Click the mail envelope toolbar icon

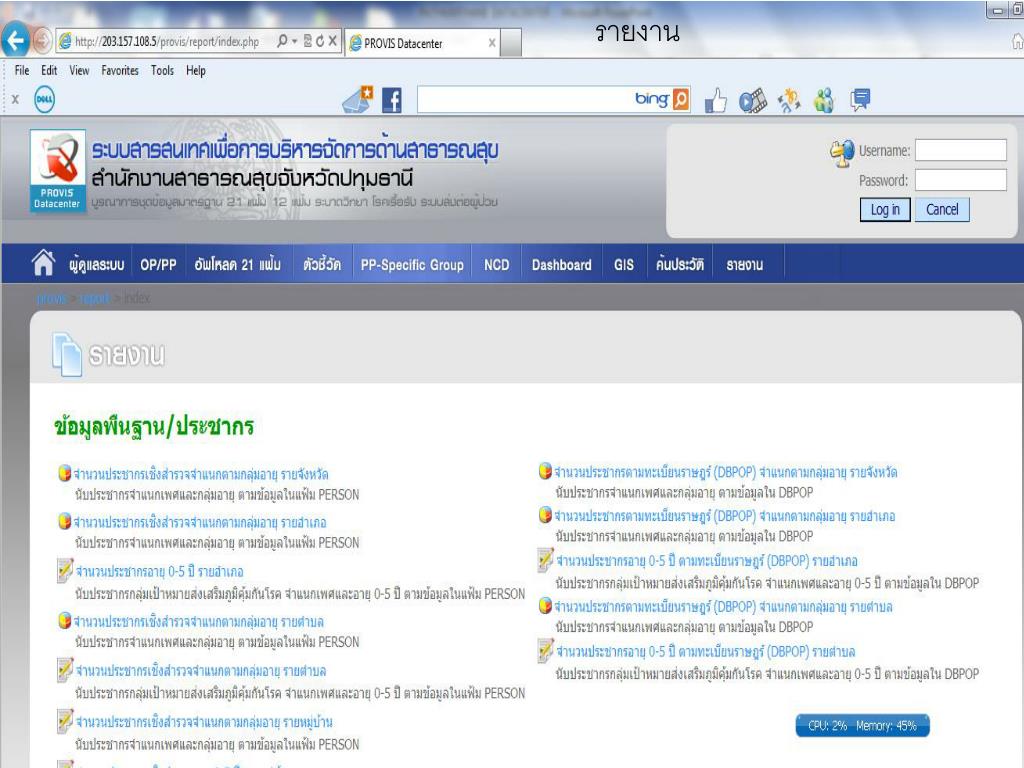coord(358,99)
